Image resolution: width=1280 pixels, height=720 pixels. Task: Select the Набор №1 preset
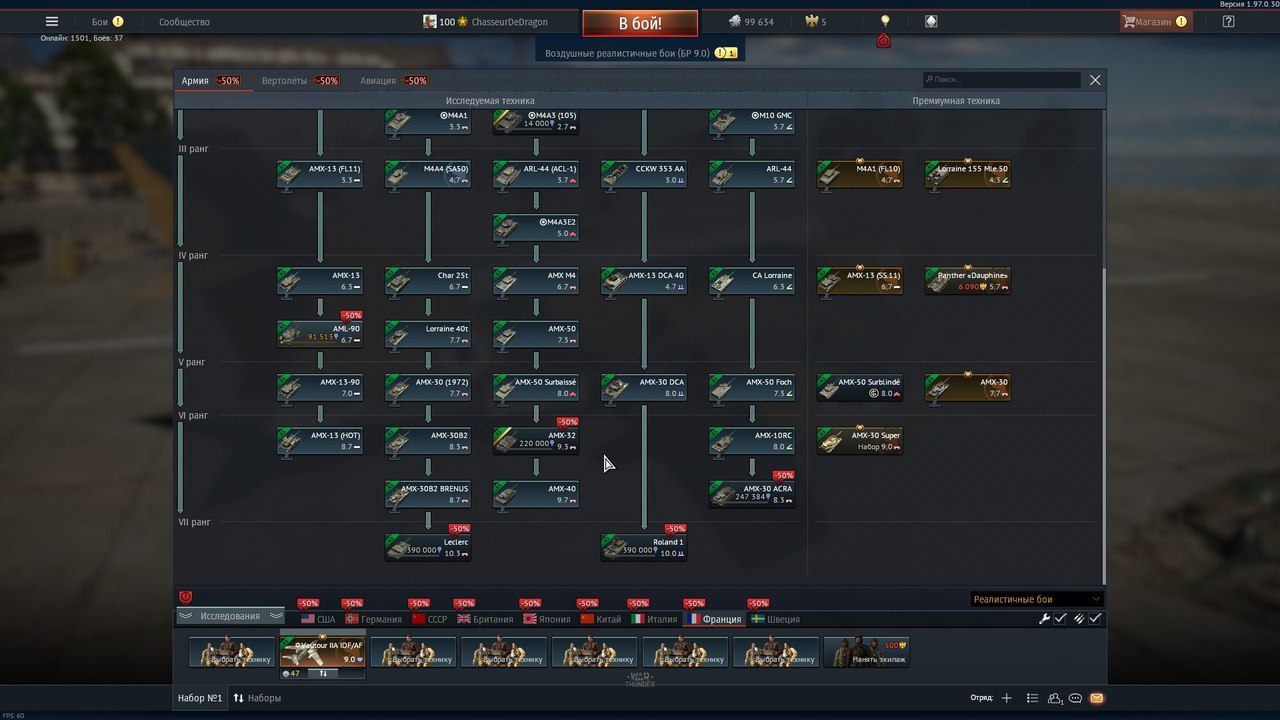coord(200,698)
